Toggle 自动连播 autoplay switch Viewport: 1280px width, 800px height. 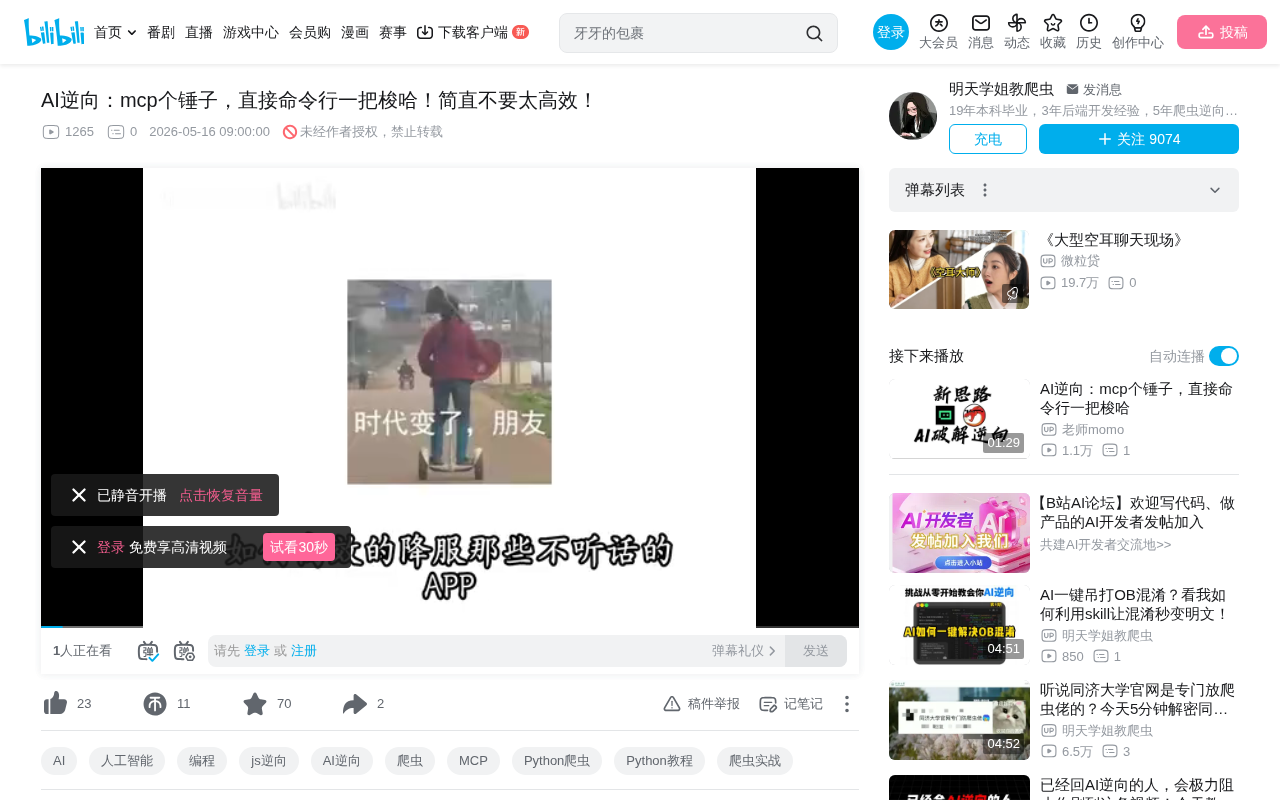coord(1224,356)
